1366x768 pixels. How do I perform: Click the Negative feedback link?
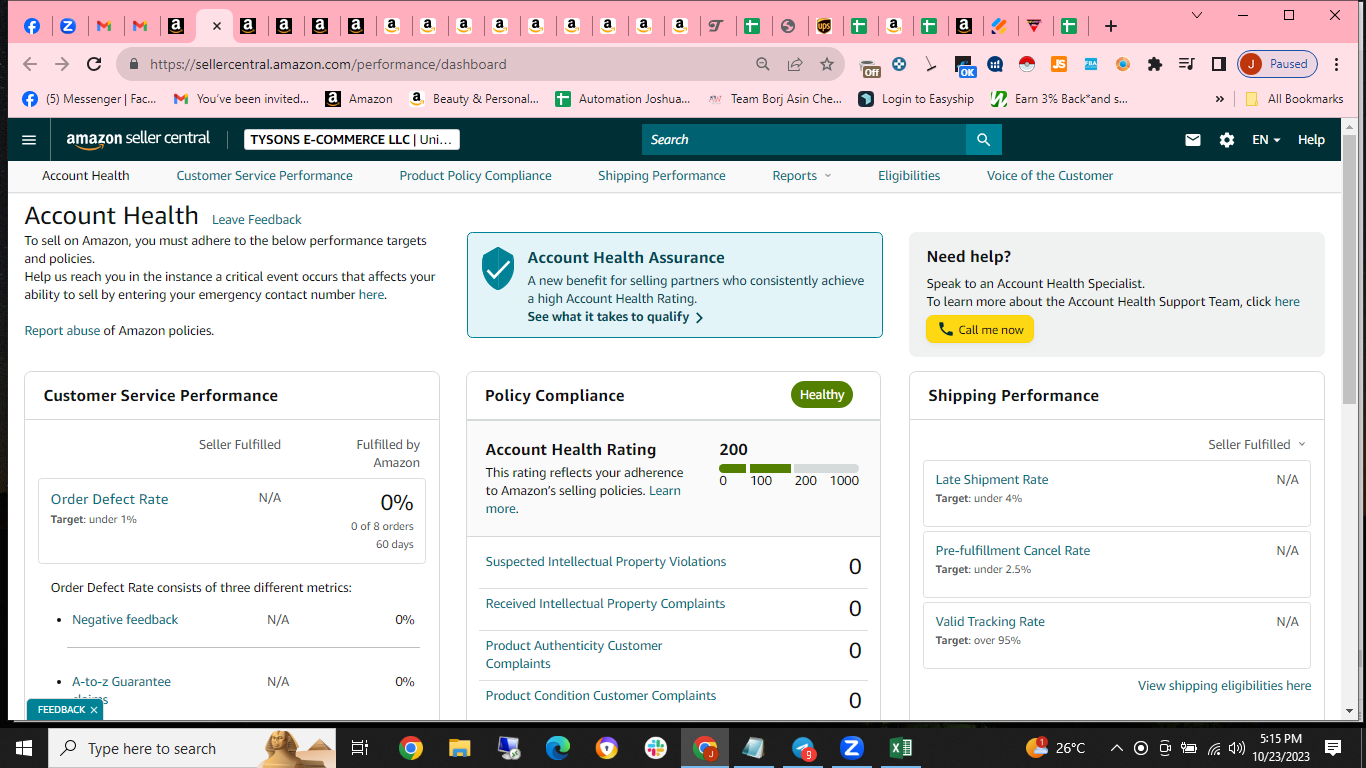coord(125,620)
